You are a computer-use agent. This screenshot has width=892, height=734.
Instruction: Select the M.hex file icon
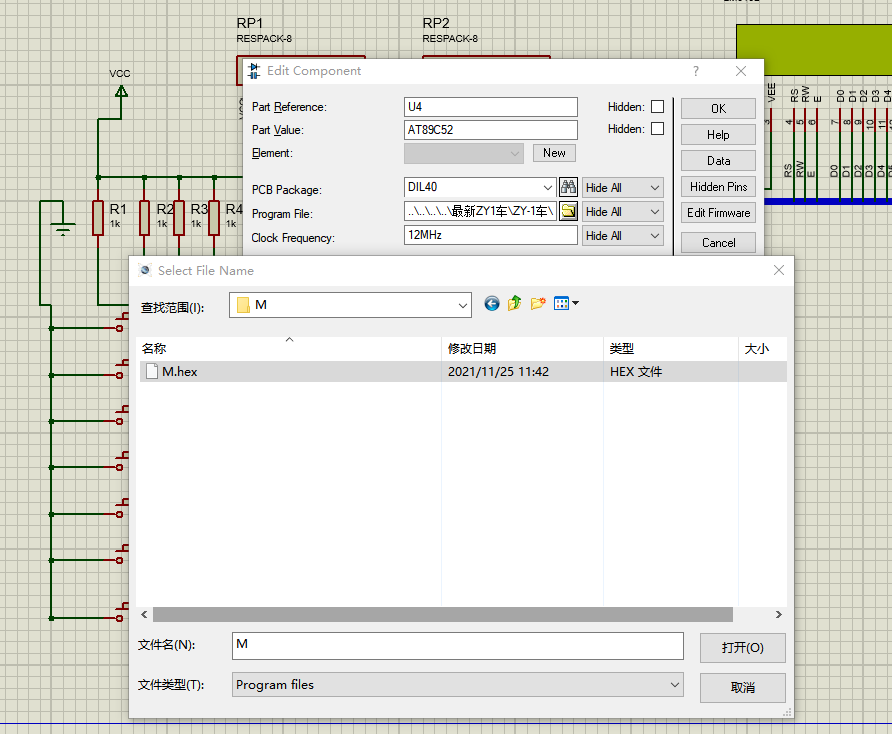pyautogui.click(x=151, y=372)
